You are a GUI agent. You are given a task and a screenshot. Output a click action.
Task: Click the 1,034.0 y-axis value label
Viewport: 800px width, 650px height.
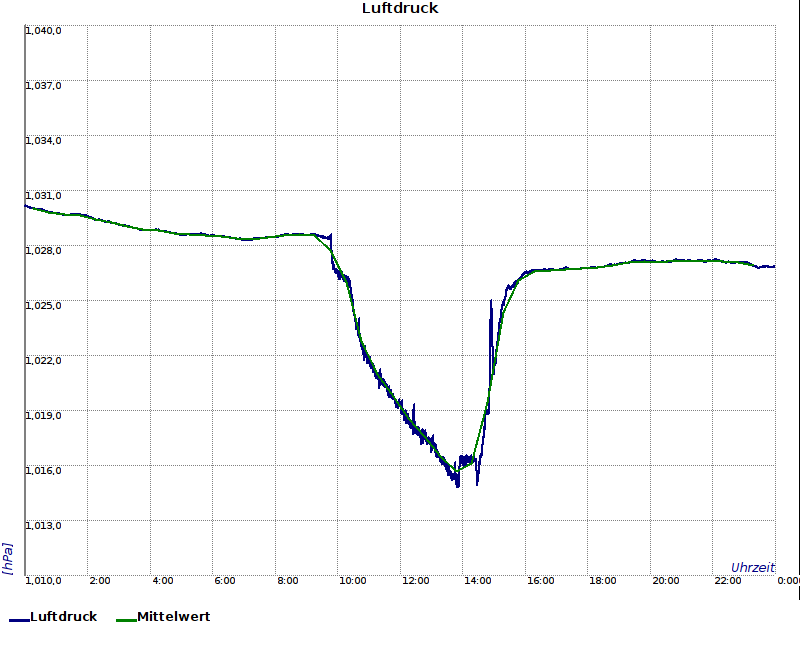(44, 141)
